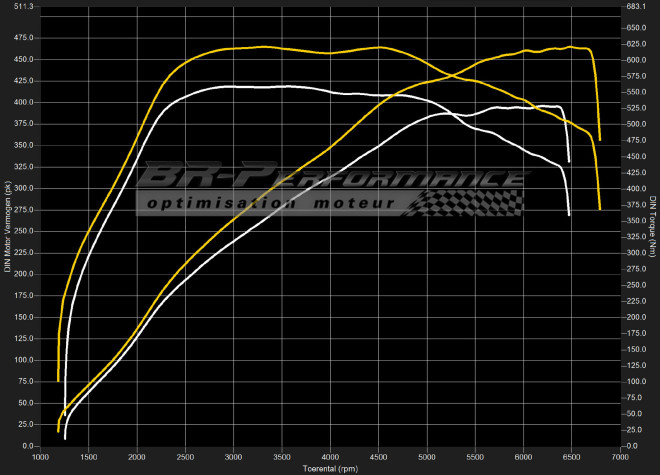The height and width of the screenshot is (475, 660).
Task: Click the BR-Performance watermark logo
Action: (x=330, y=178)
